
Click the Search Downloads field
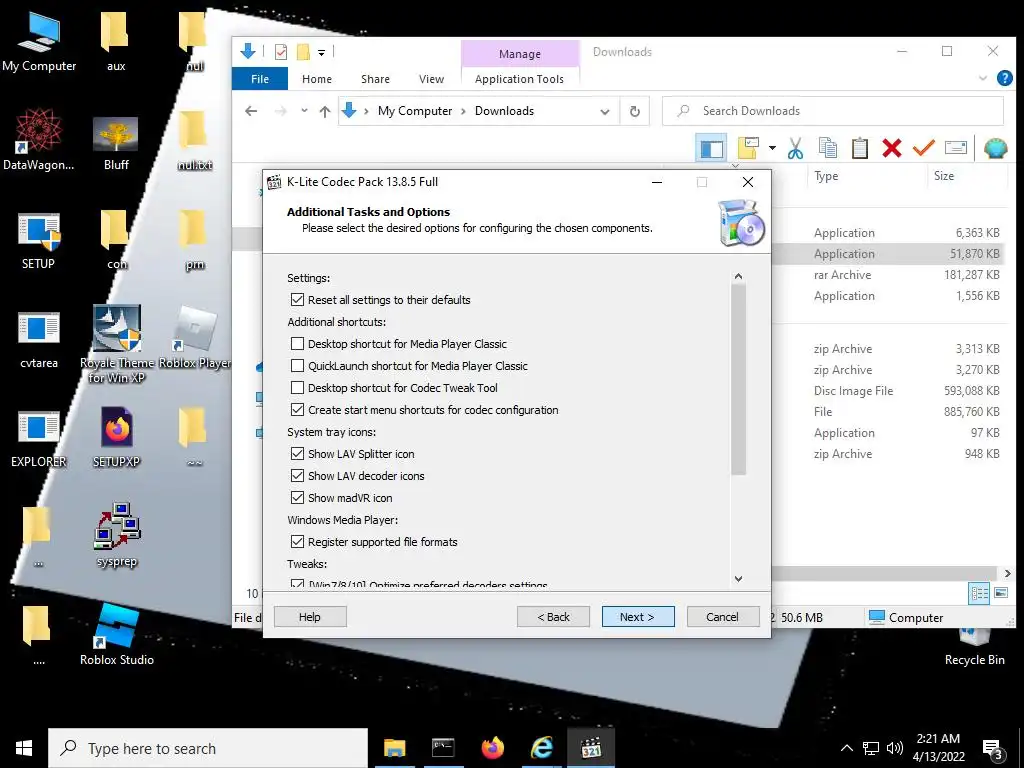click(x=833, y=111)
